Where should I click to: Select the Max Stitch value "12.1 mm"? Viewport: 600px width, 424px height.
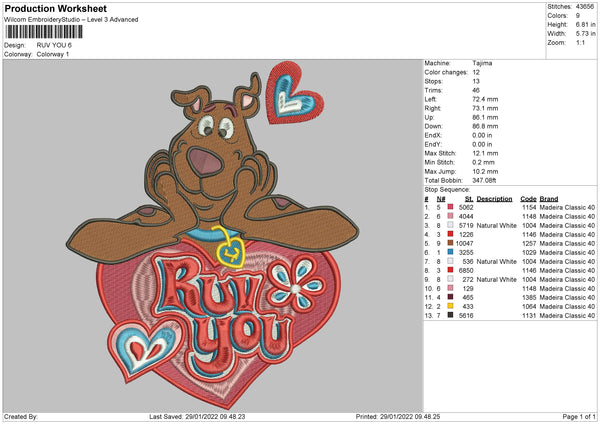tap(485, 153)
